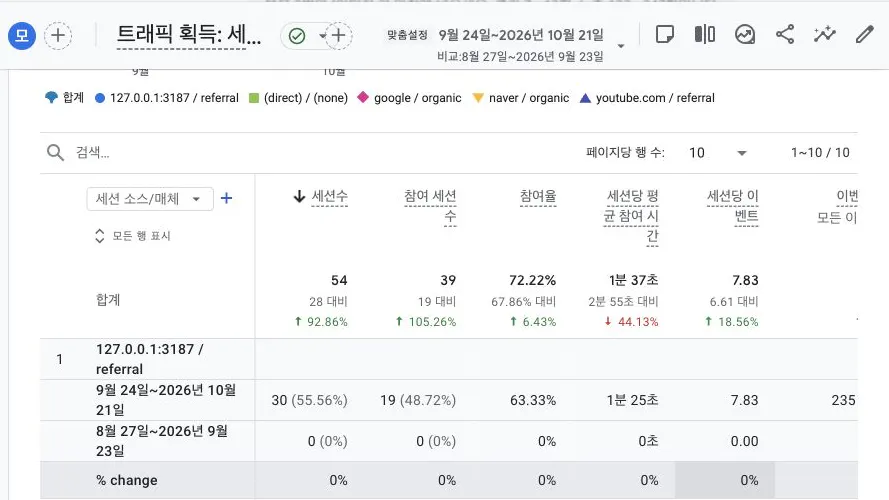Screen dimensions: 889x500
Task: Expand rows with 모든 행 표시
Action: tap(133, 236)
